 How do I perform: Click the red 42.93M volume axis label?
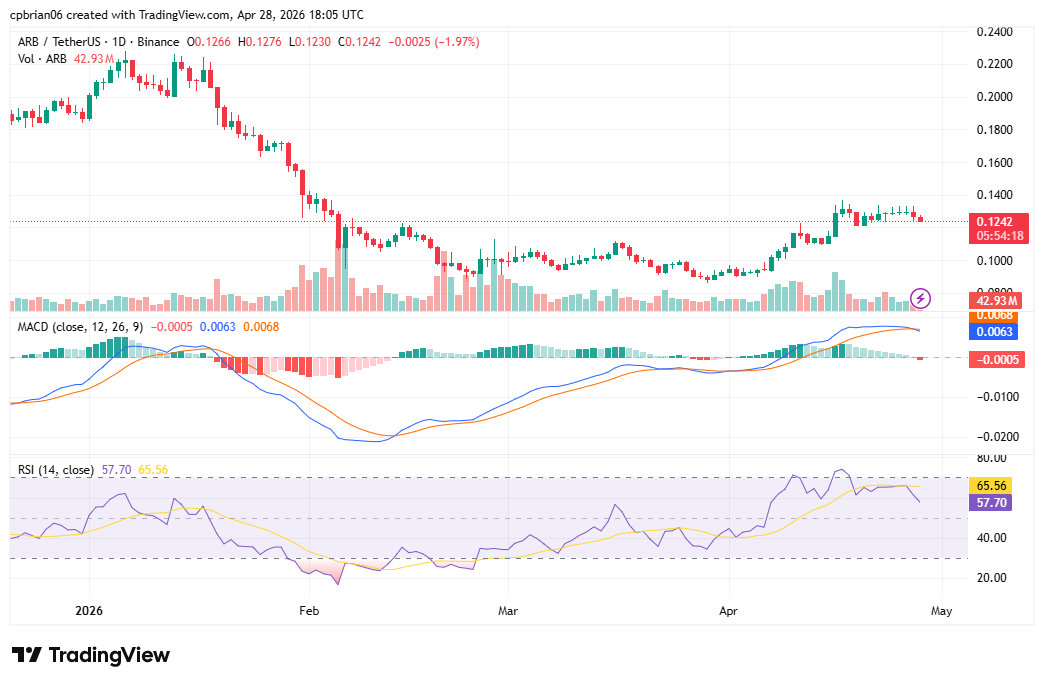996,300
